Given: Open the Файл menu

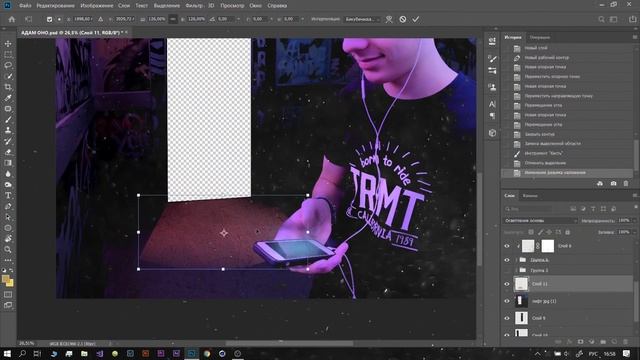Looking at the screenshot, I should tap(25, 6).
